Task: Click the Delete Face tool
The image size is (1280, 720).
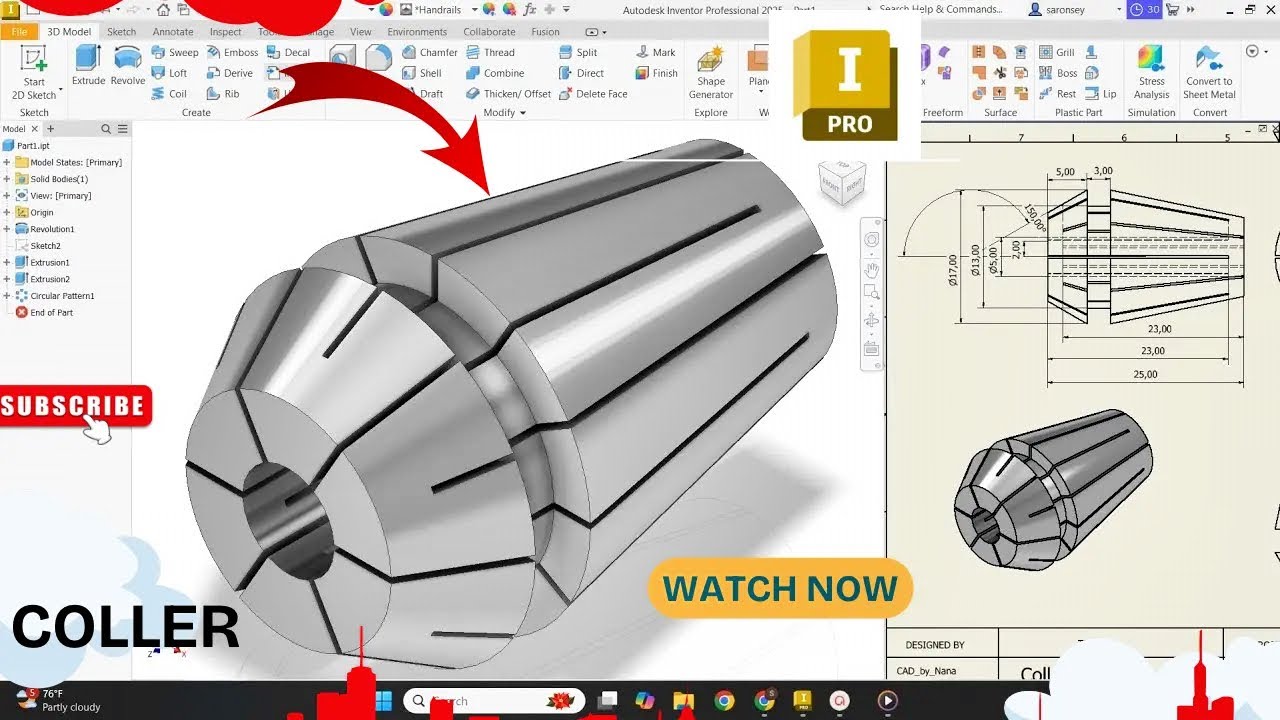Action: point(593,94)
